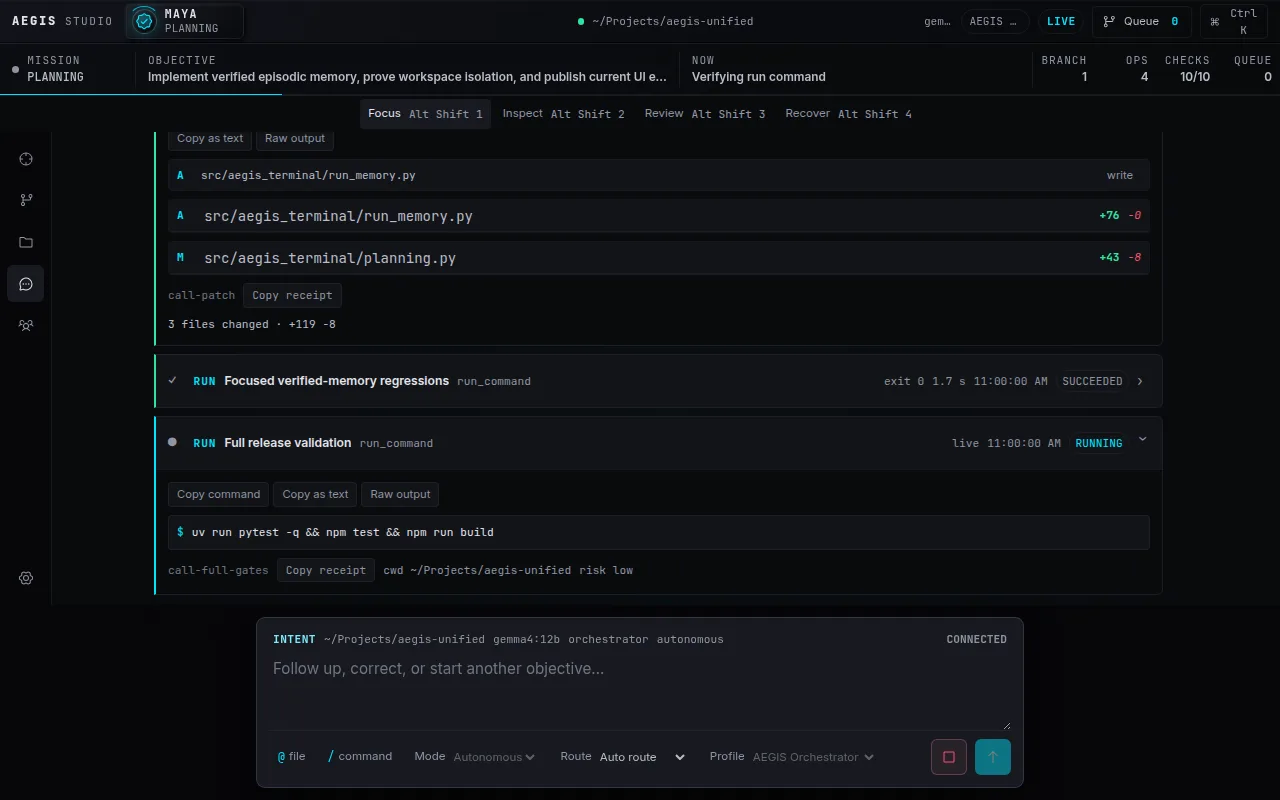Screen dimensions: 1280x800
Task: Open the Route Auto route dropdown
Action: (x=642, y=757)
